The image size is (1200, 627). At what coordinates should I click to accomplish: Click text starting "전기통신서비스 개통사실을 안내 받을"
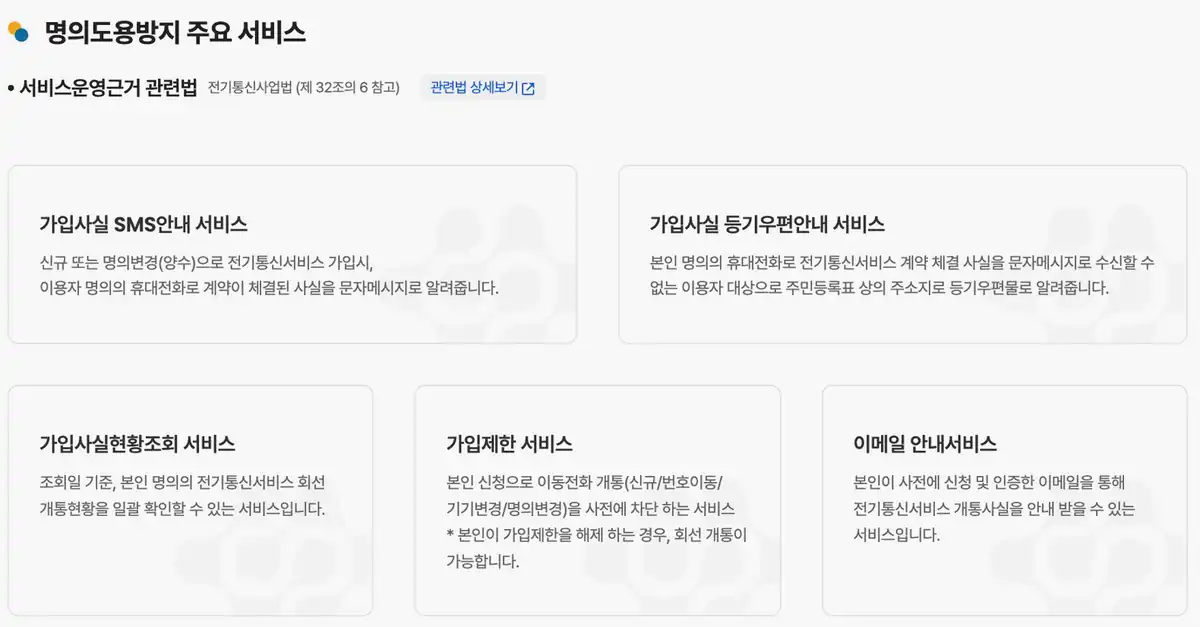(994, 508)
